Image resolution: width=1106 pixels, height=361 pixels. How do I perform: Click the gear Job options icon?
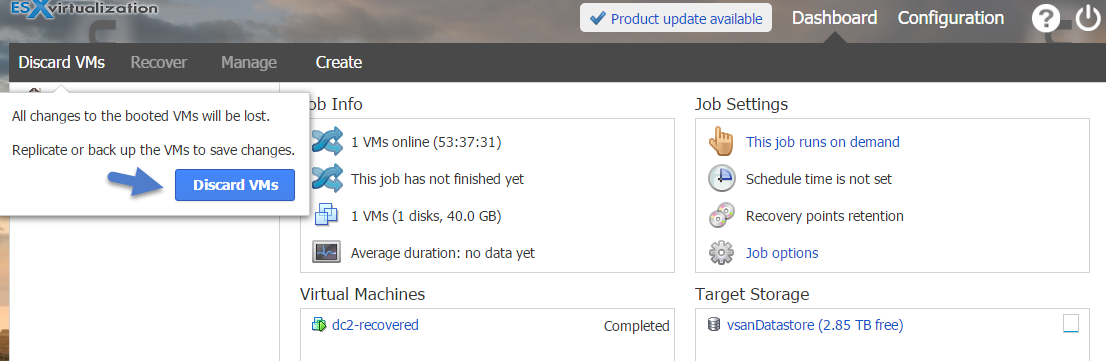pos(722,252)
